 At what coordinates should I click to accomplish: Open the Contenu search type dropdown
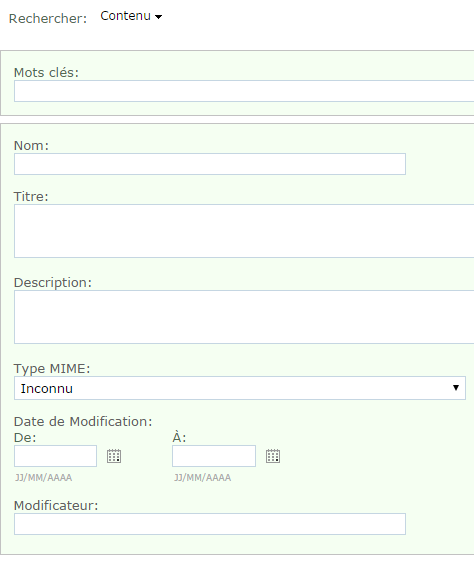pos(131,16)
